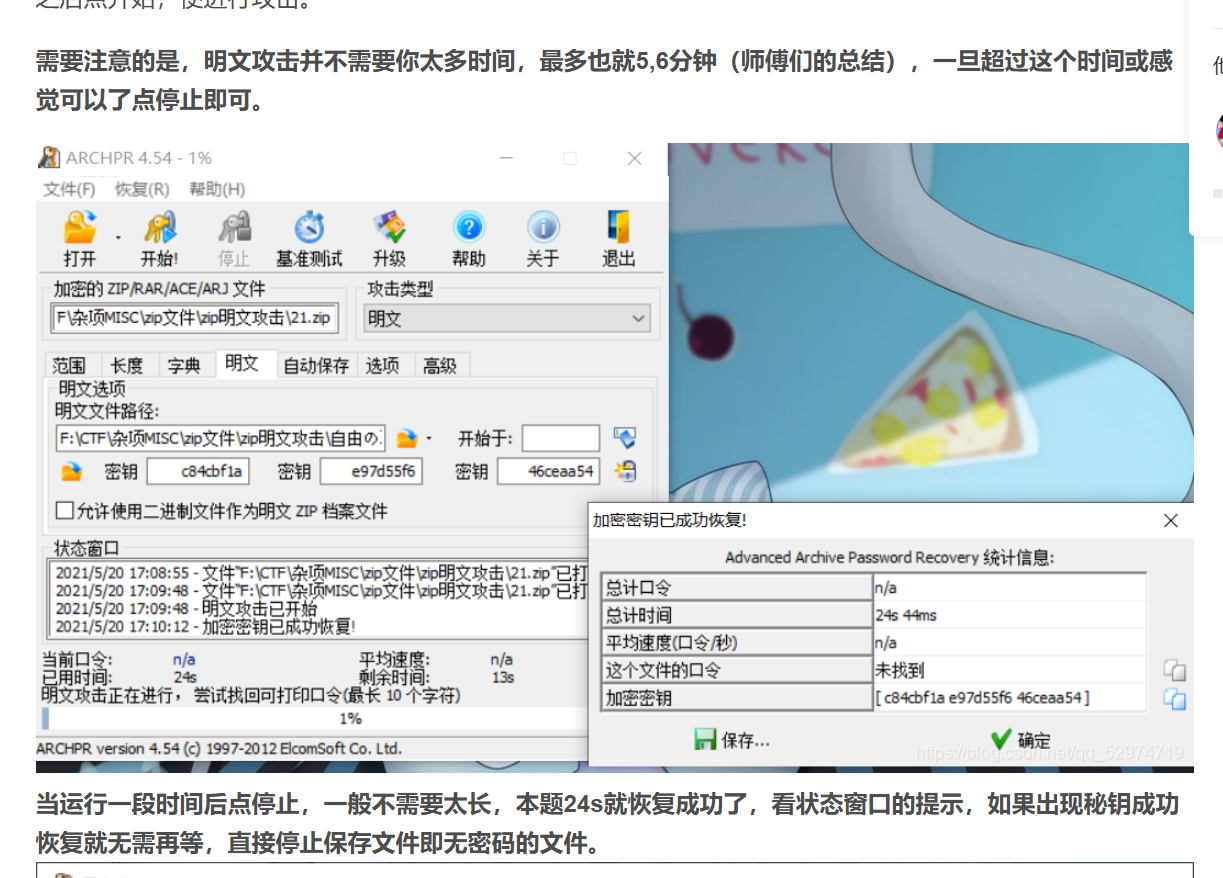
Task: Click the icon right of 开始于 field
Action: [x=624, y=438]
